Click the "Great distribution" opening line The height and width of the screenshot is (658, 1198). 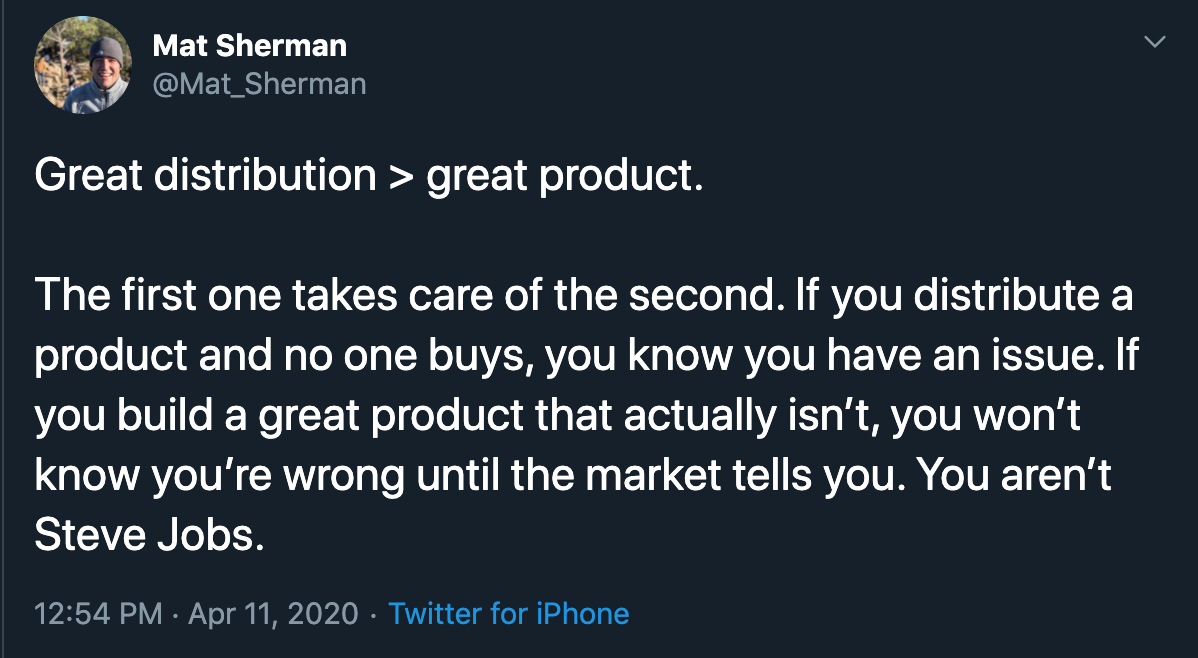point(205,176)
